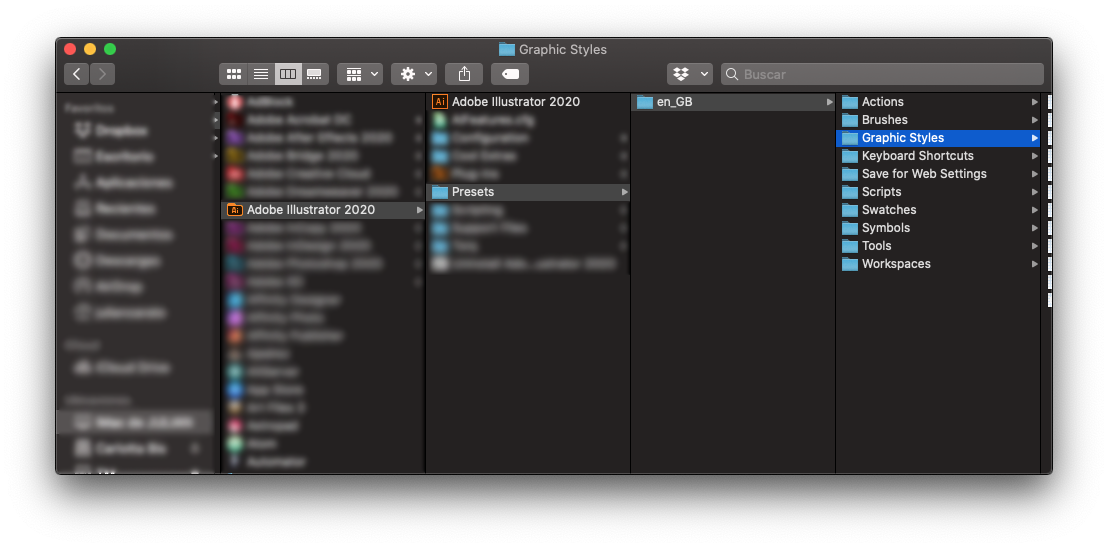Click the Buscar search field
Screen dimensions: 1108x548
(882, 74)
